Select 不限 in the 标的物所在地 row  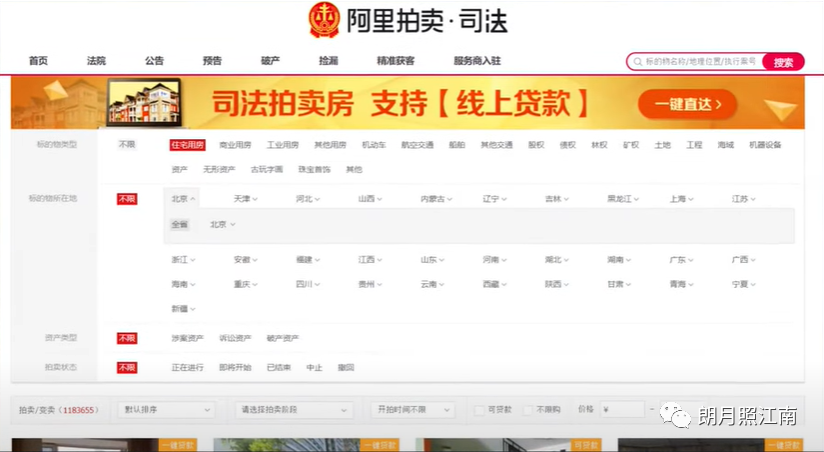point(127,199)
